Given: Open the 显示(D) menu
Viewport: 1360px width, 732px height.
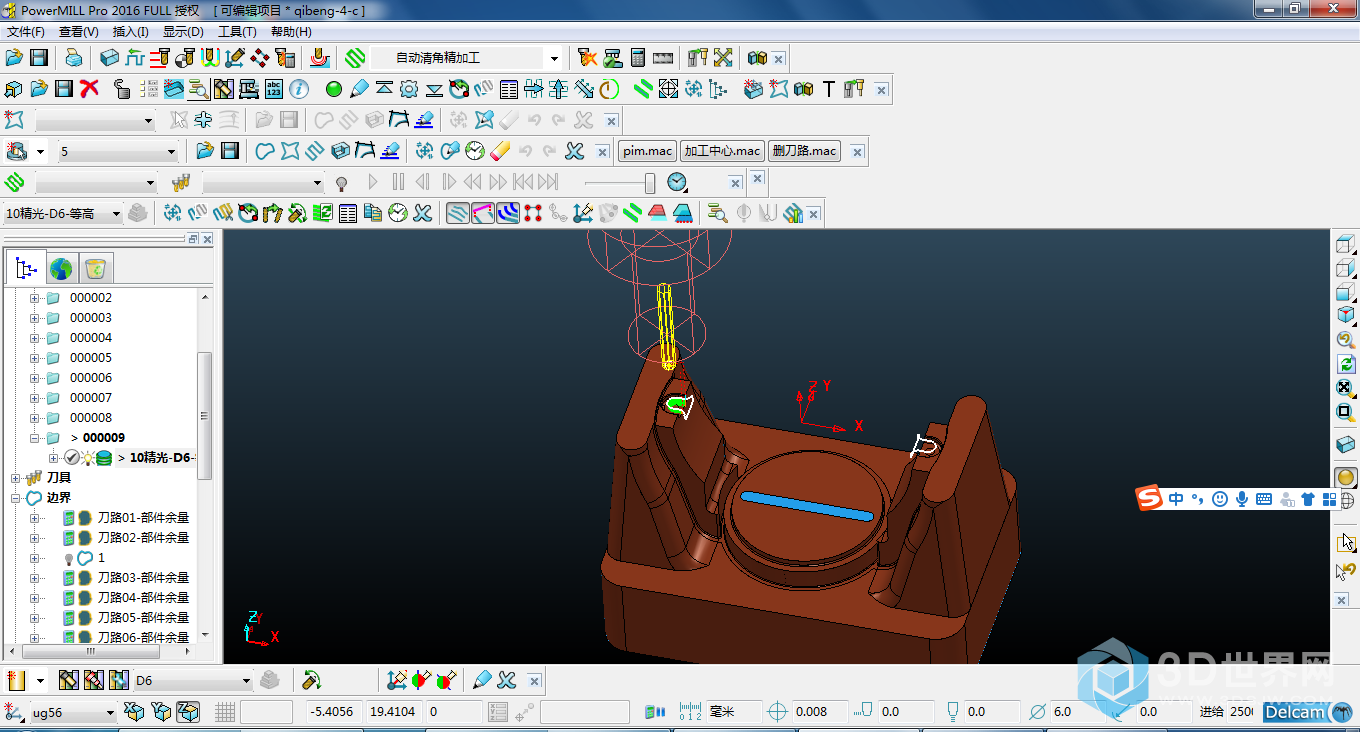Looking at the screenshot, I should click(x=183, y=32).
